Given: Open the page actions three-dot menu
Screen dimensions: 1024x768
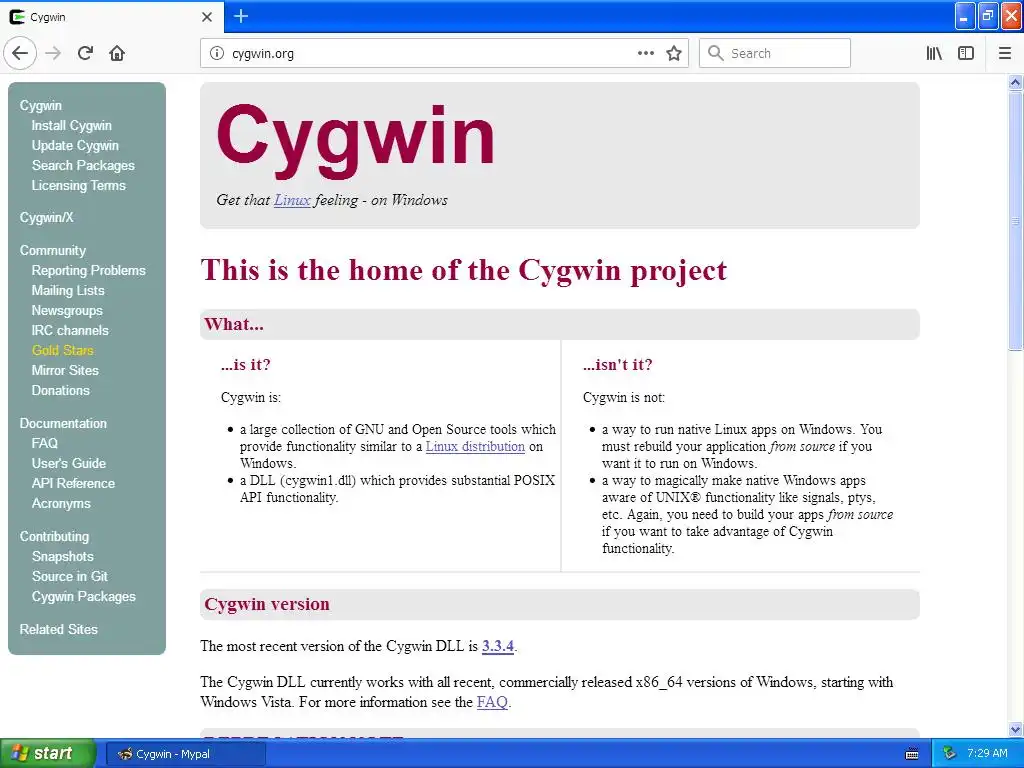Looking at the screenshot, I should (x=646, y=54).
